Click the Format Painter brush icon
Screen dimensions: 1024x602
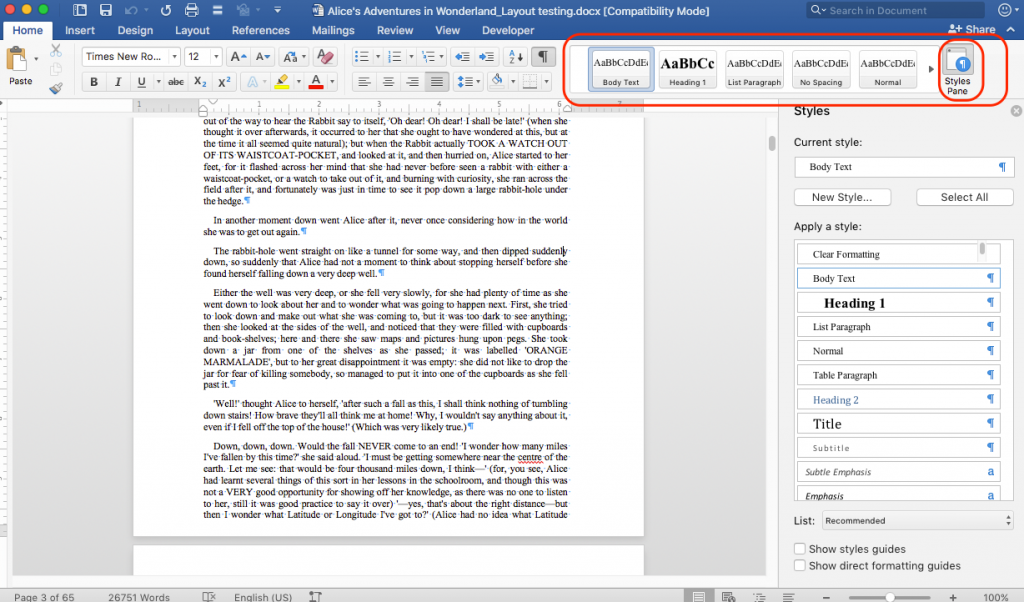pos(56,88)
